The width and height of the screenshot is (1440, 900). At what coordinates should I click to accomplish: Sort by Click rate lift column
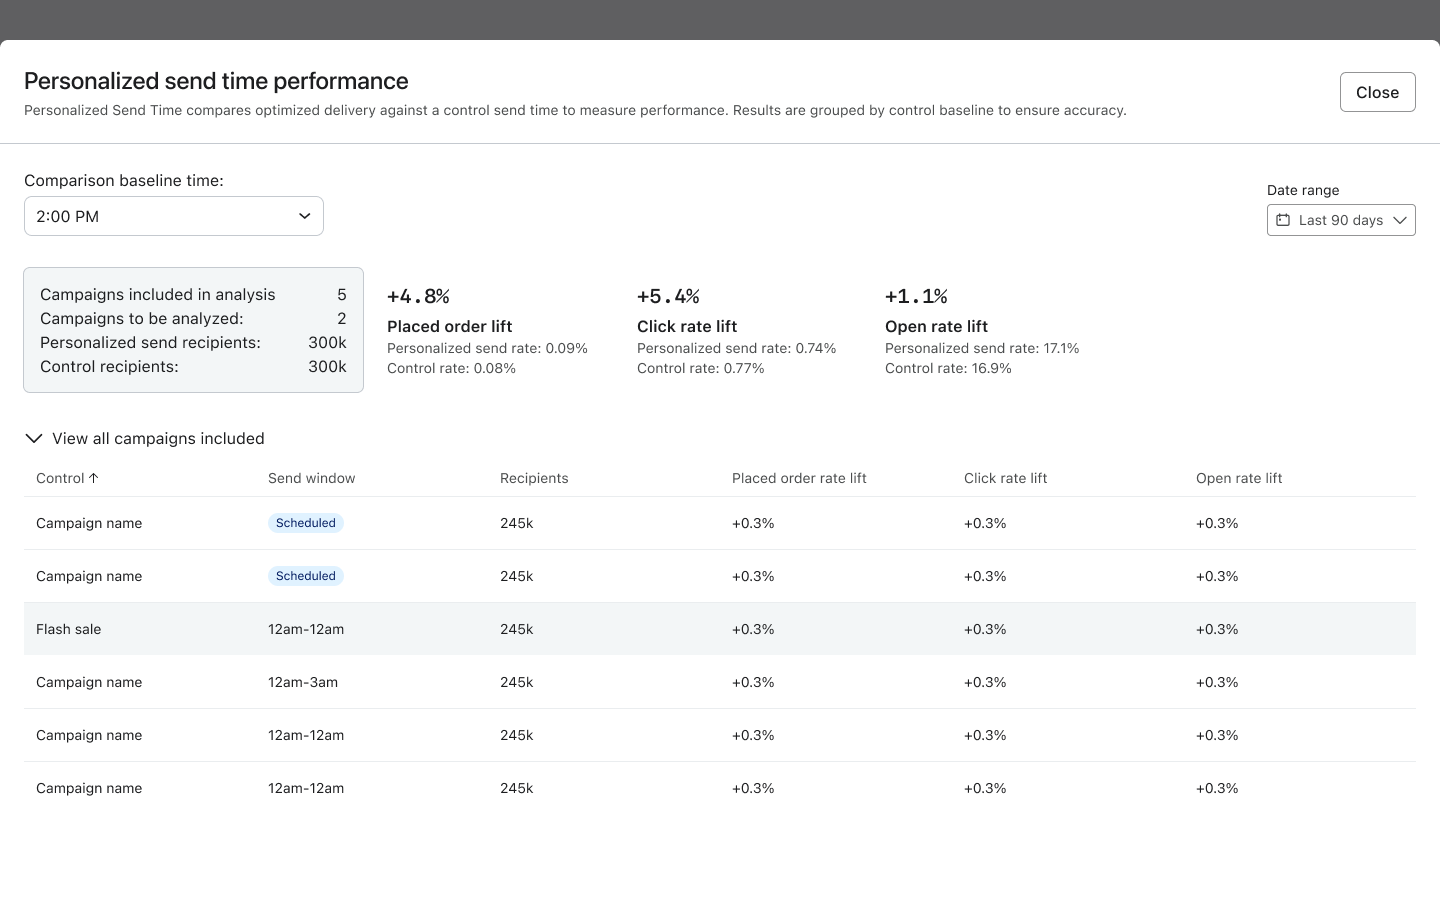click(x=1005, y=478)
